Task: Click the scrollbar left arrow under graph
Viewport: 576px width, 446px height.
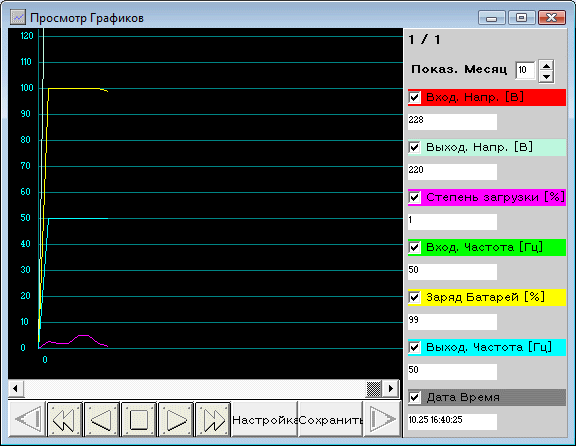Action: (x=16, y=388)
